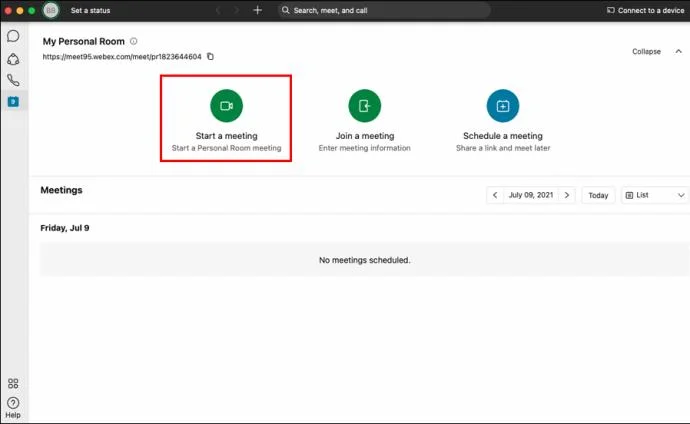The height and width of the screenshot is (424, 690).
Task: Open the Teams icon in sidebar
Action: [x=13, y=58]
